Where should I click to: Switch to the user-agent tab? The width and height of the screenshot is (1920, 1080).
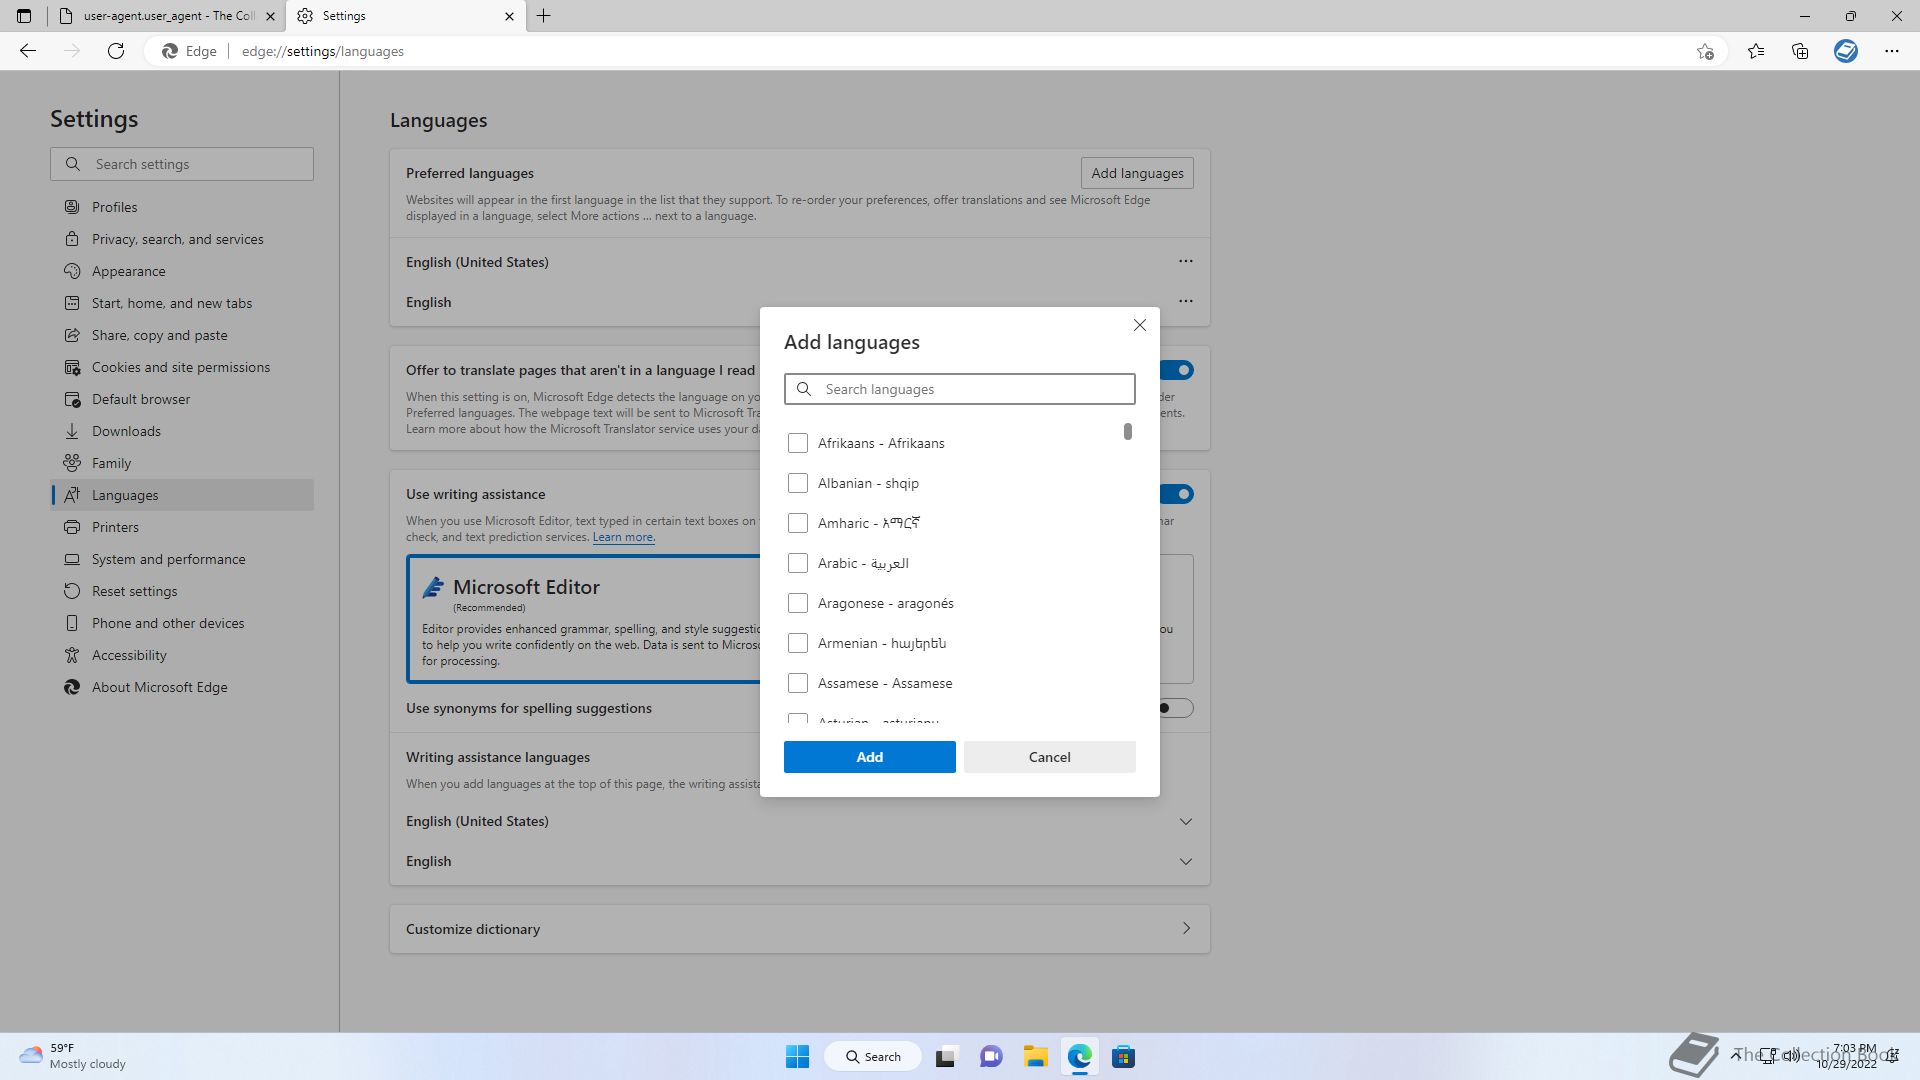point(165,16)
